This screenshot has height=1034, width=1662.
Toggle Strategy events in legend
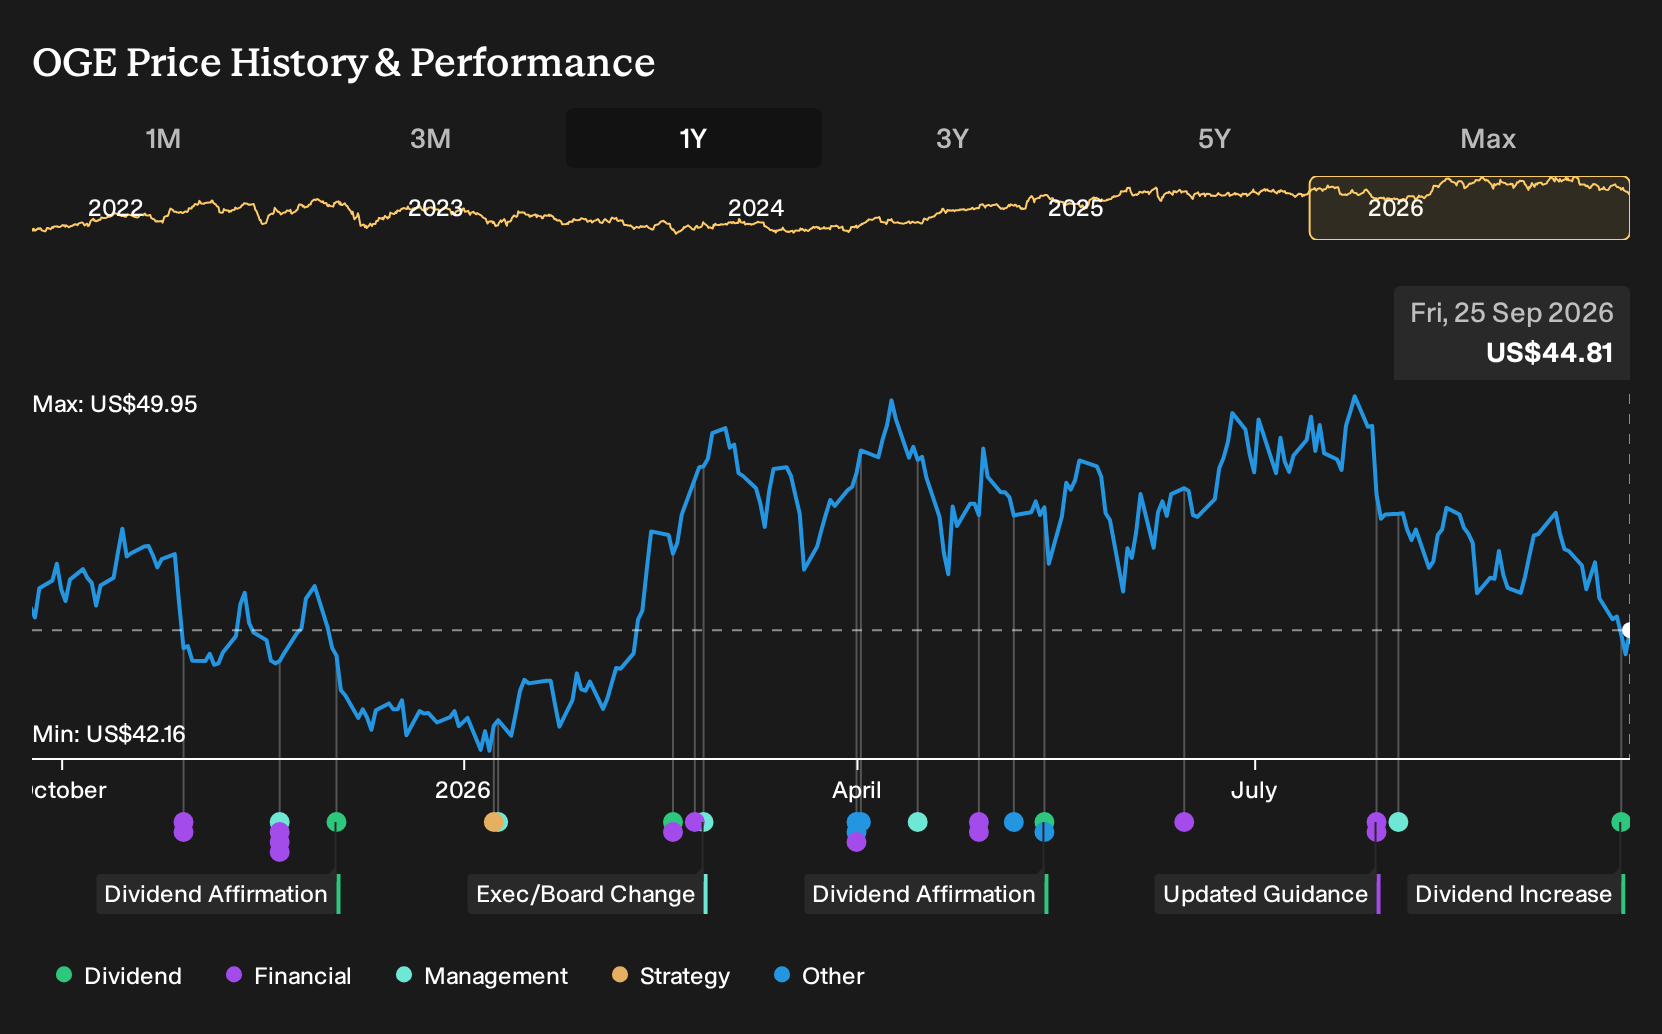[671, 976]
